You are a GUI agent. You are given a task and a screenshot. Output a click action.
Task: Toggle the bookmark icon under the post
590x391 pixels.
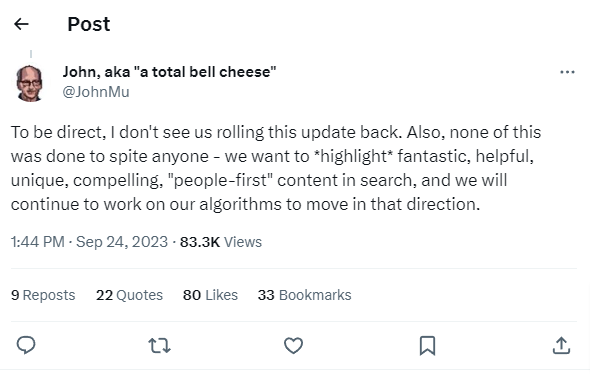tap(427, 345)
